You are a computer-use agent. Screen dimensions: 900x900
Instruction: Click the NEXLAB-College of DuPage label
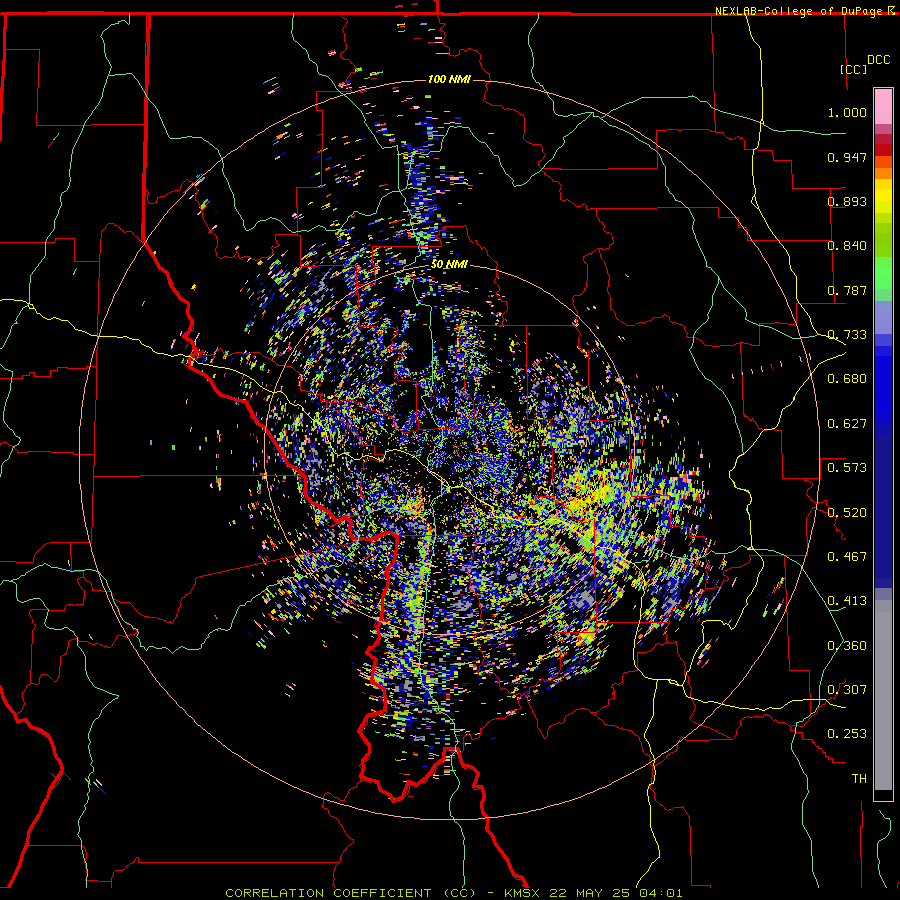click(799, 11)
